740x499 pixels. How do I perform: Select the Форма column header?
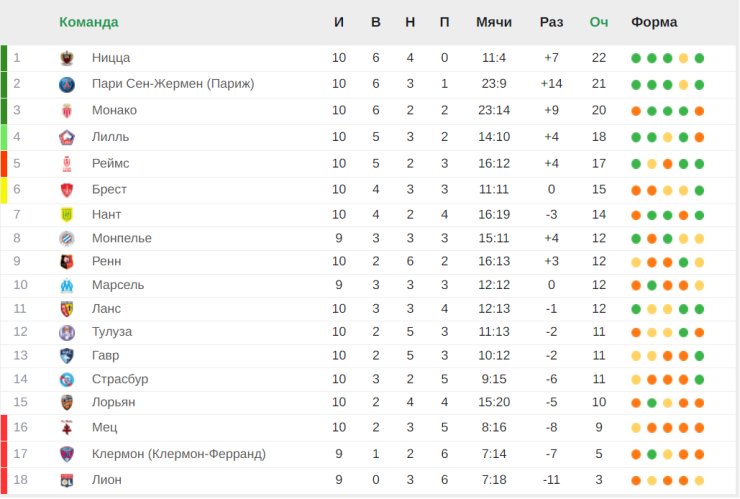point(654,22)
